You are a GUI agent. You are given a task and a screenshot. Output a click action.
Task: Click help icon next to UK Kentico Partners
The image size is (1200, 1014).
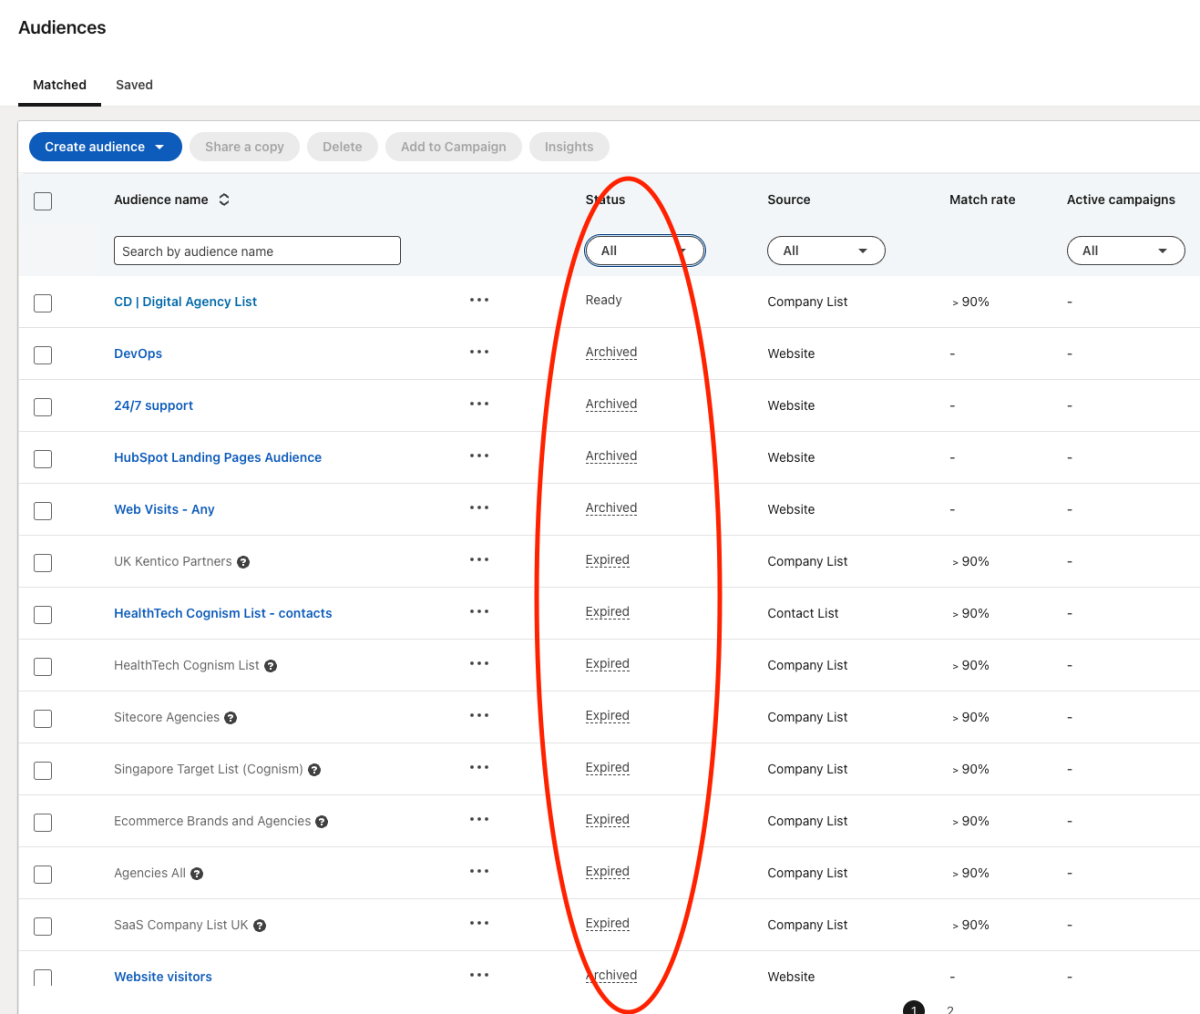[x=243, y=562]
